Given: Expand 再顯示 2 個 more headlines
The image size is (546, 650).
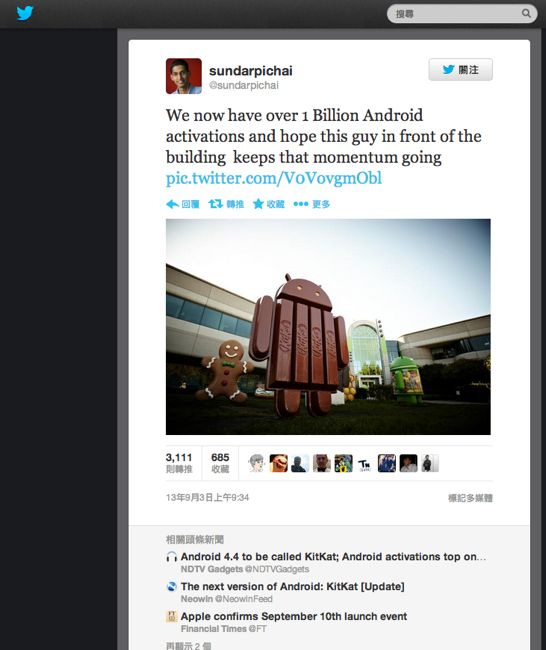Looking at the screenshot, I should pos(189,646).
